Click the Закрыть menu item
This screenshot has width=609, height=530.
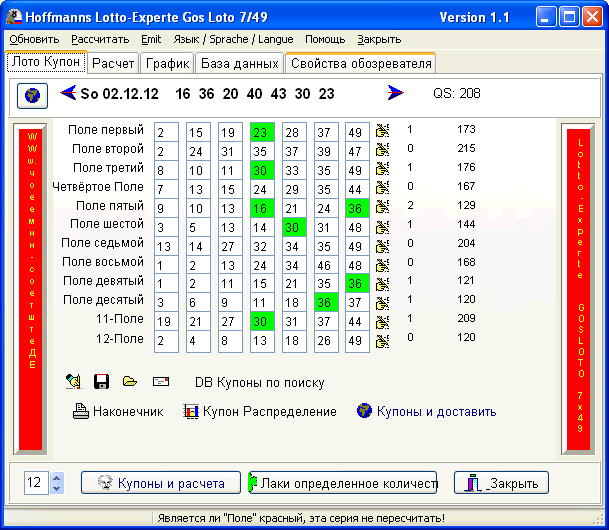(x=379, y=40)
